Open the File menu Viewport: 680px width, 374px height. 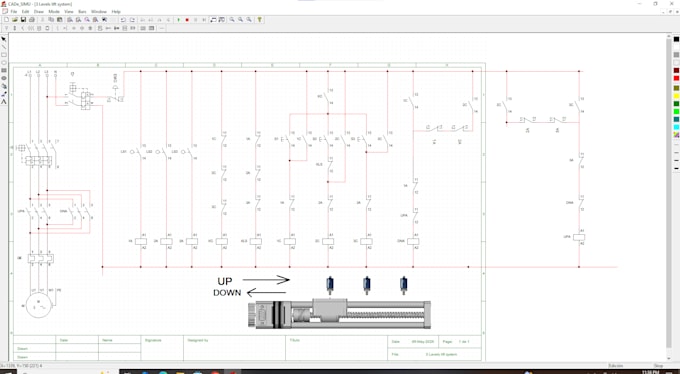pos(13,12)
